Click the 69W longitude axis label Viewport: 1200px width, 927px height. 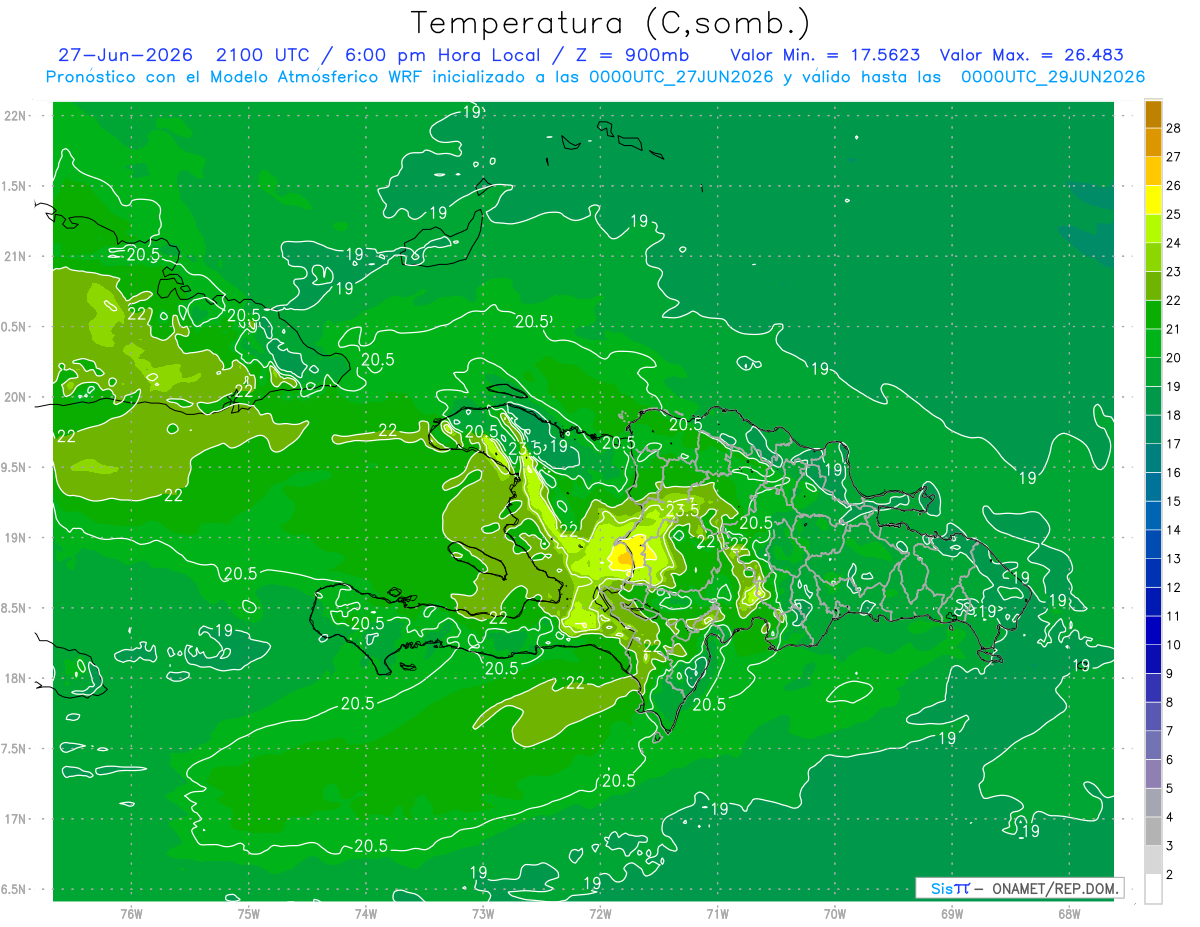(951, 914)
